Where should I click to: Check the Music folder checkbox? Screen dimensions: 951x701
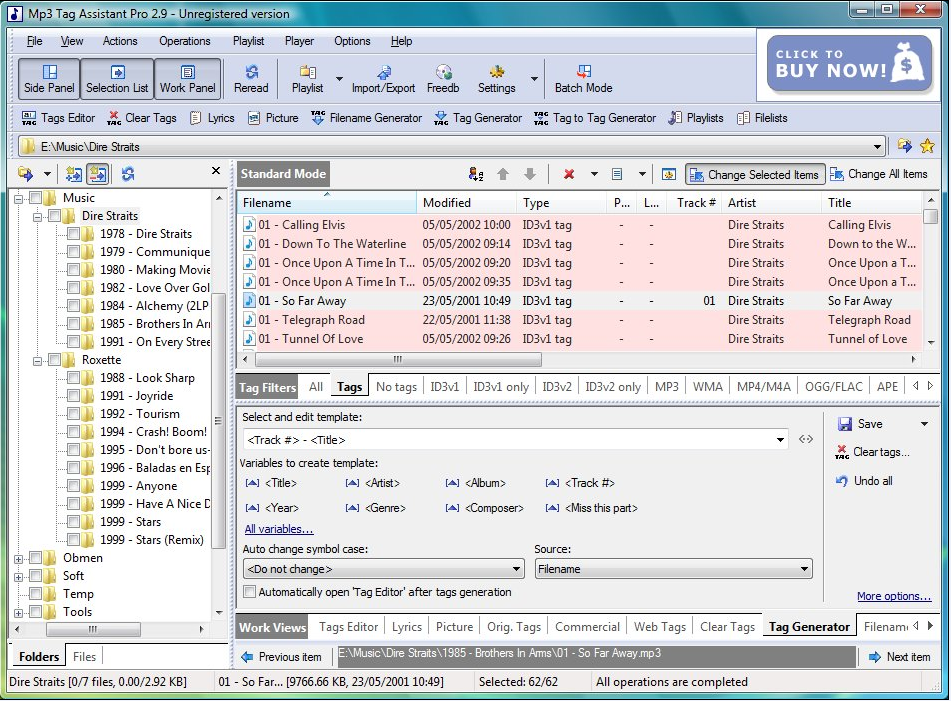36,198
